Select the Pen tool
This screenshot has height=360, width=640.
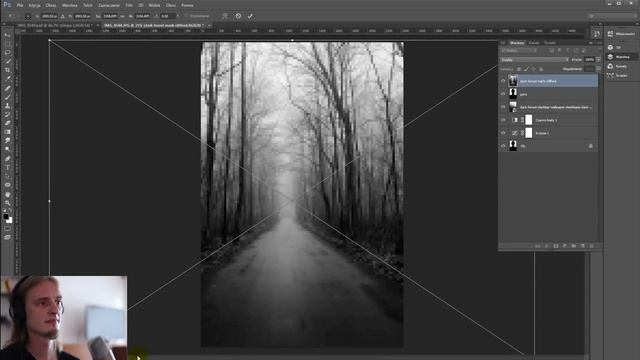point(7,158)
